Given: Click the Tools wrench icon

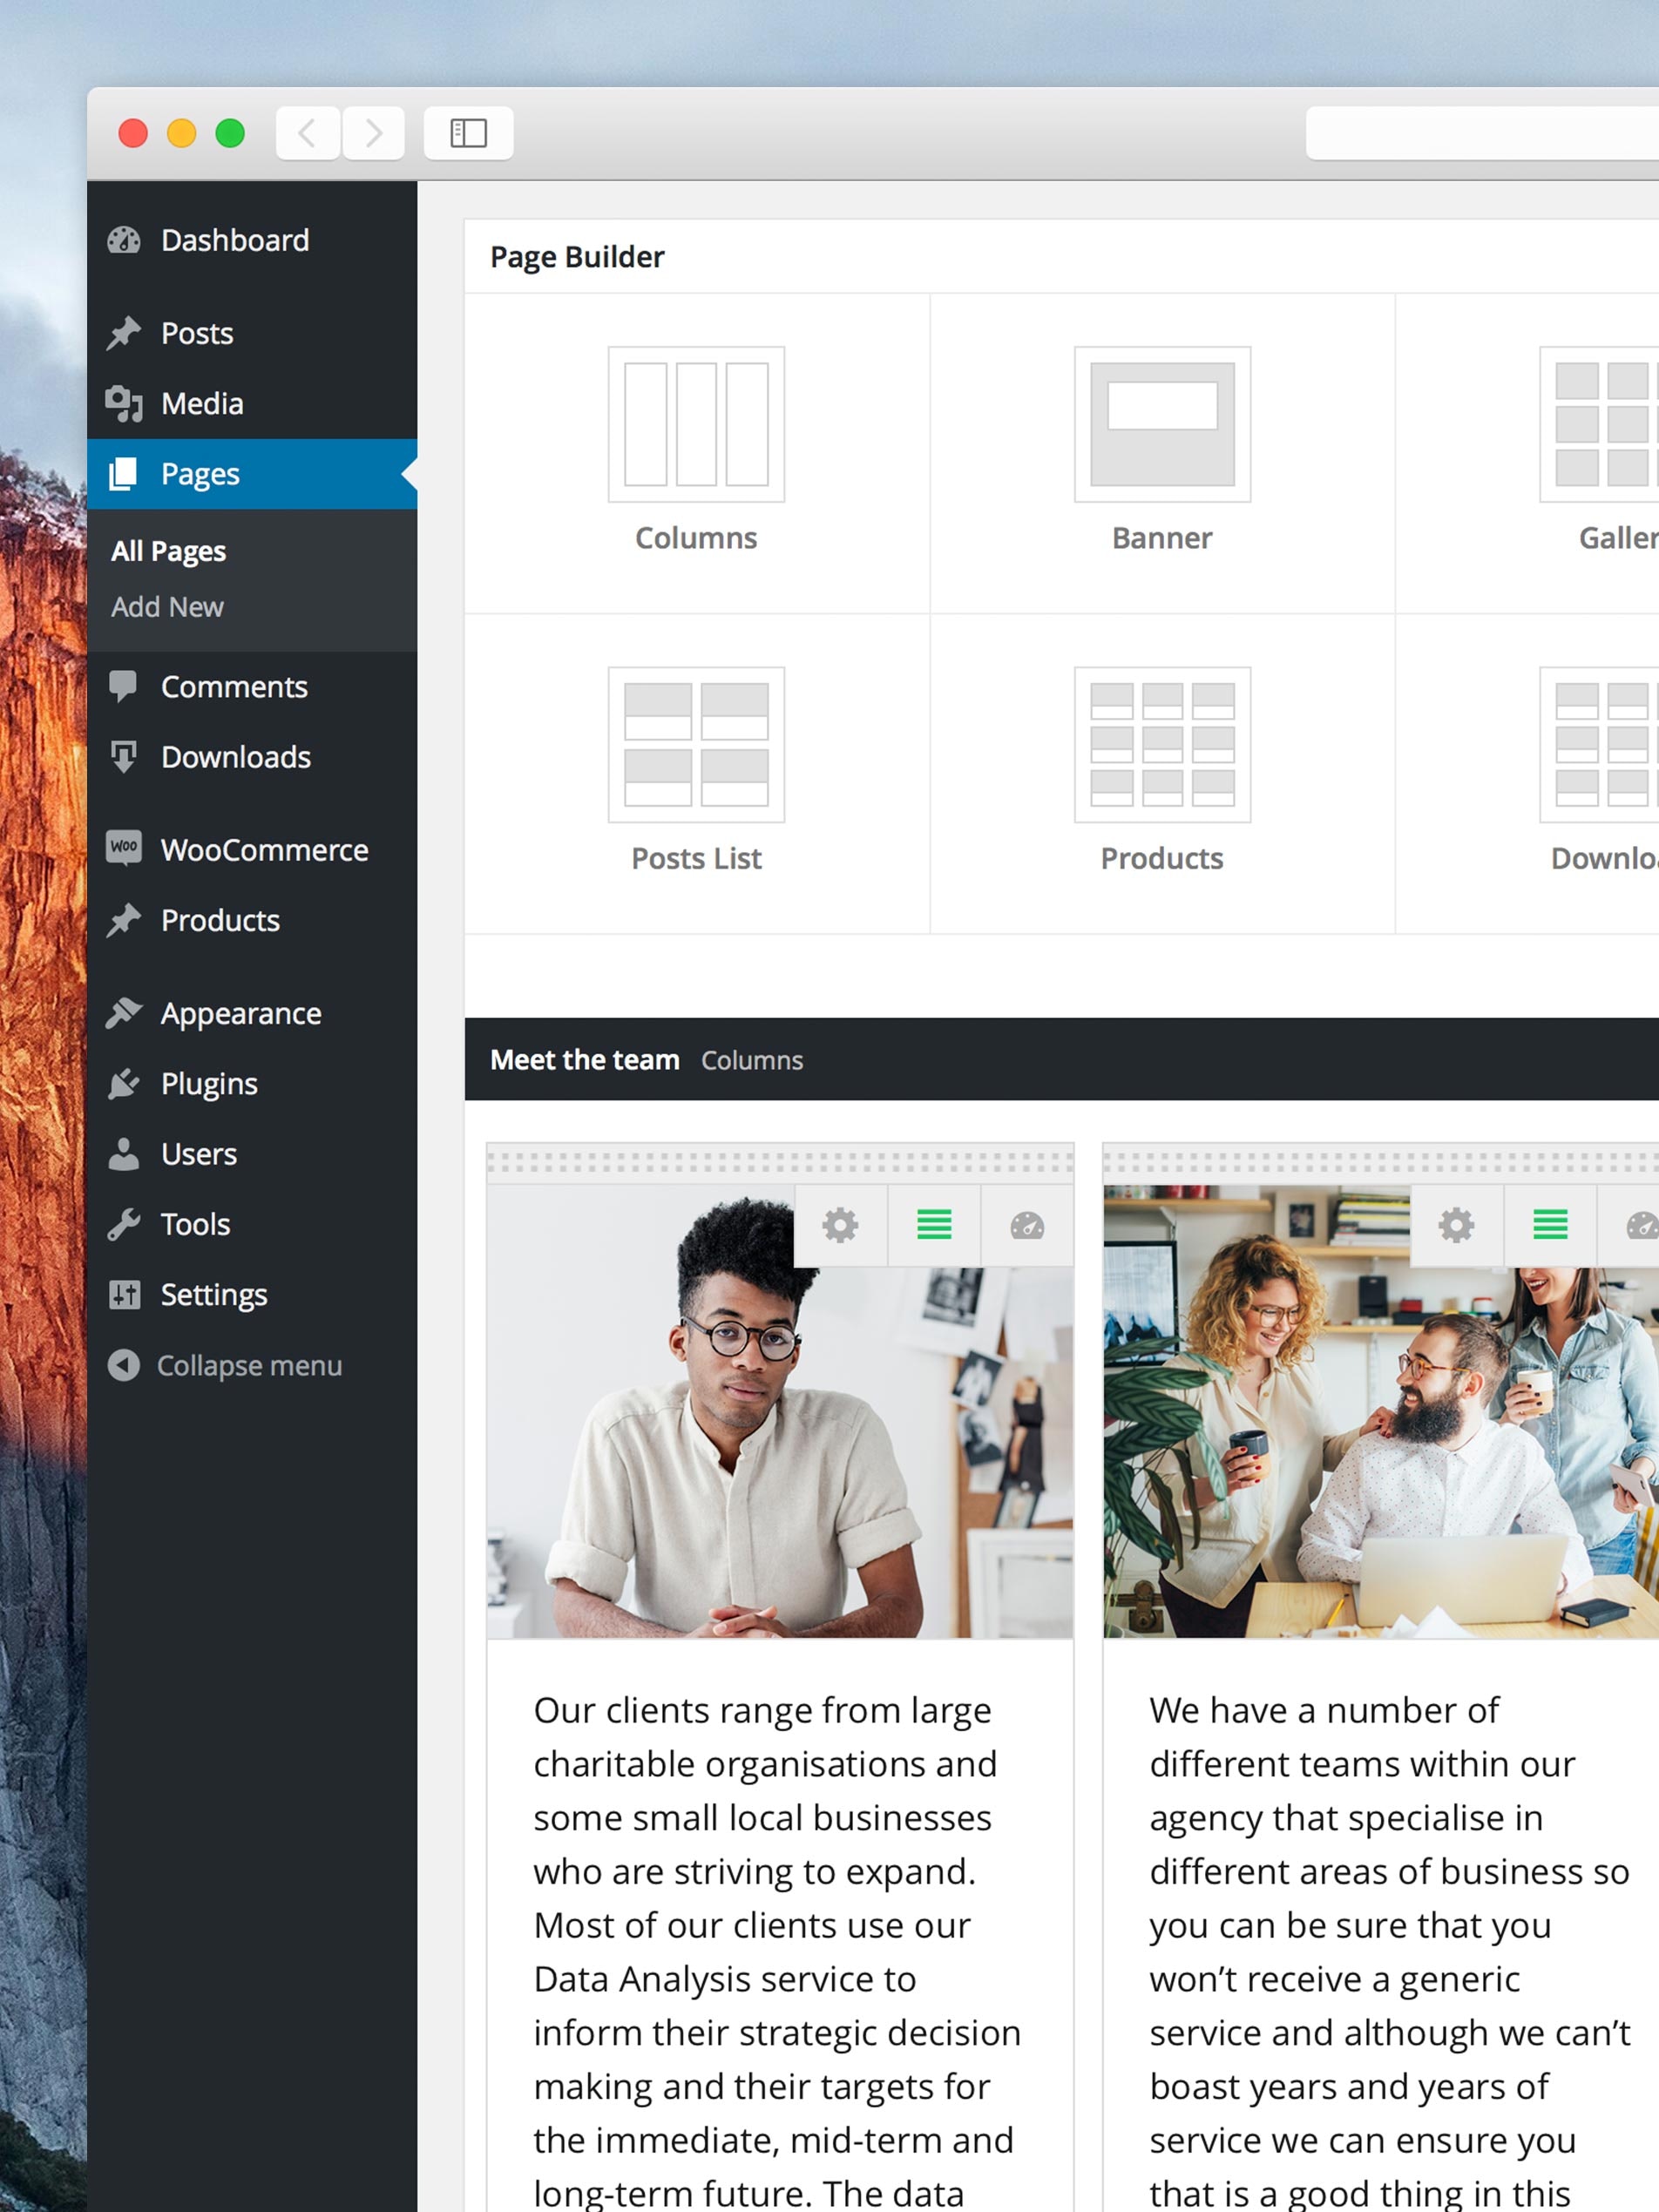Looking at the screenshot, I should (124, 1224).
